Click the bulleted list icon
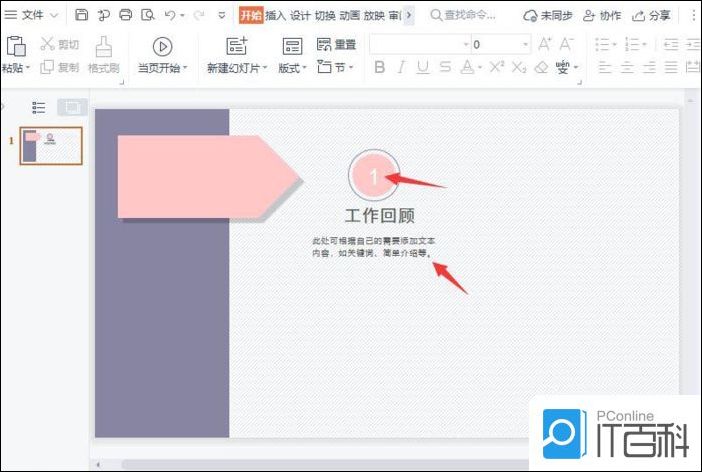This screenshot has width=702, height=472. coord(602,44)
